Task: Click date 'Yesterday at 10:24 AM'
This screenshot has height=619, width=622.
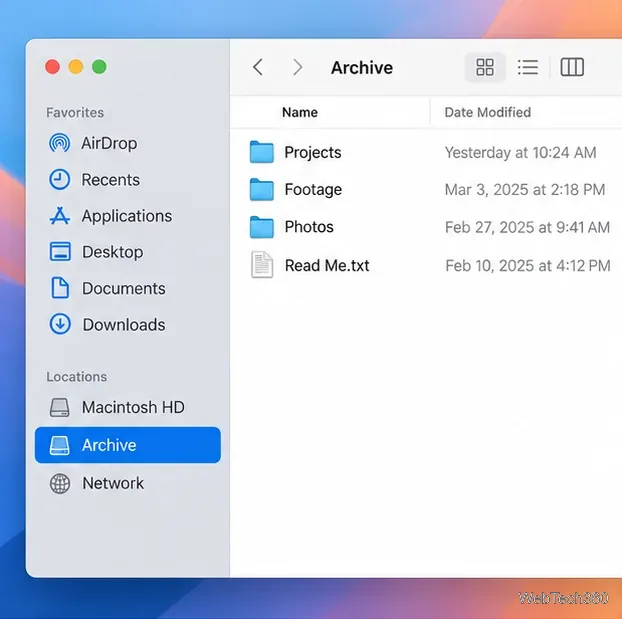Action: tap(520, 152)
